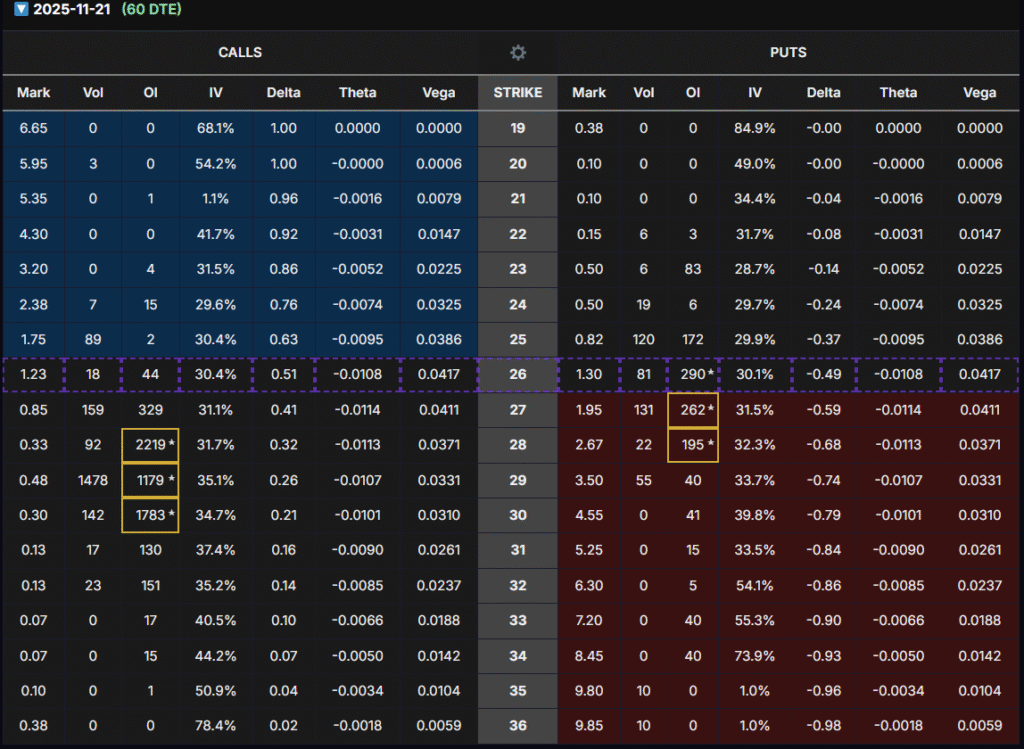Click the STRIKE column header
The width and height of the screenshot is (1024, 749).
(517, 93)
